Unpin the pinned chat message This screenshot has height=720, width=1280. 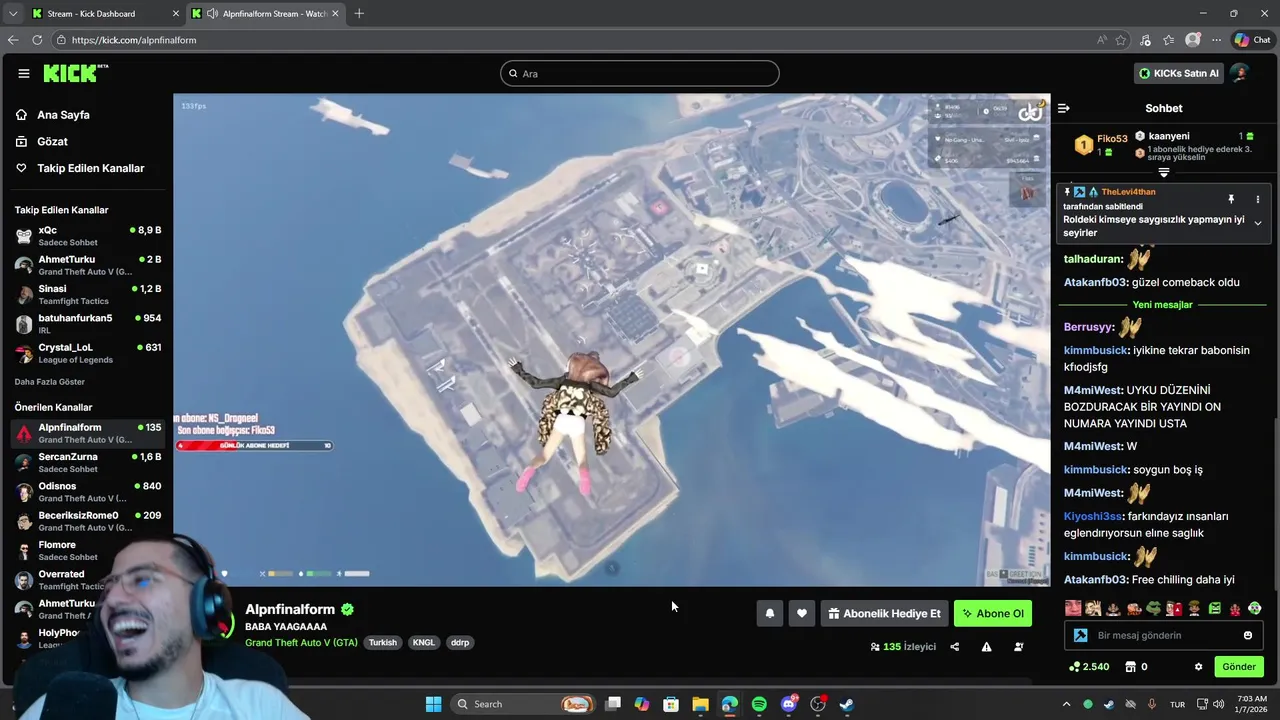click(x=1231, y=200)
